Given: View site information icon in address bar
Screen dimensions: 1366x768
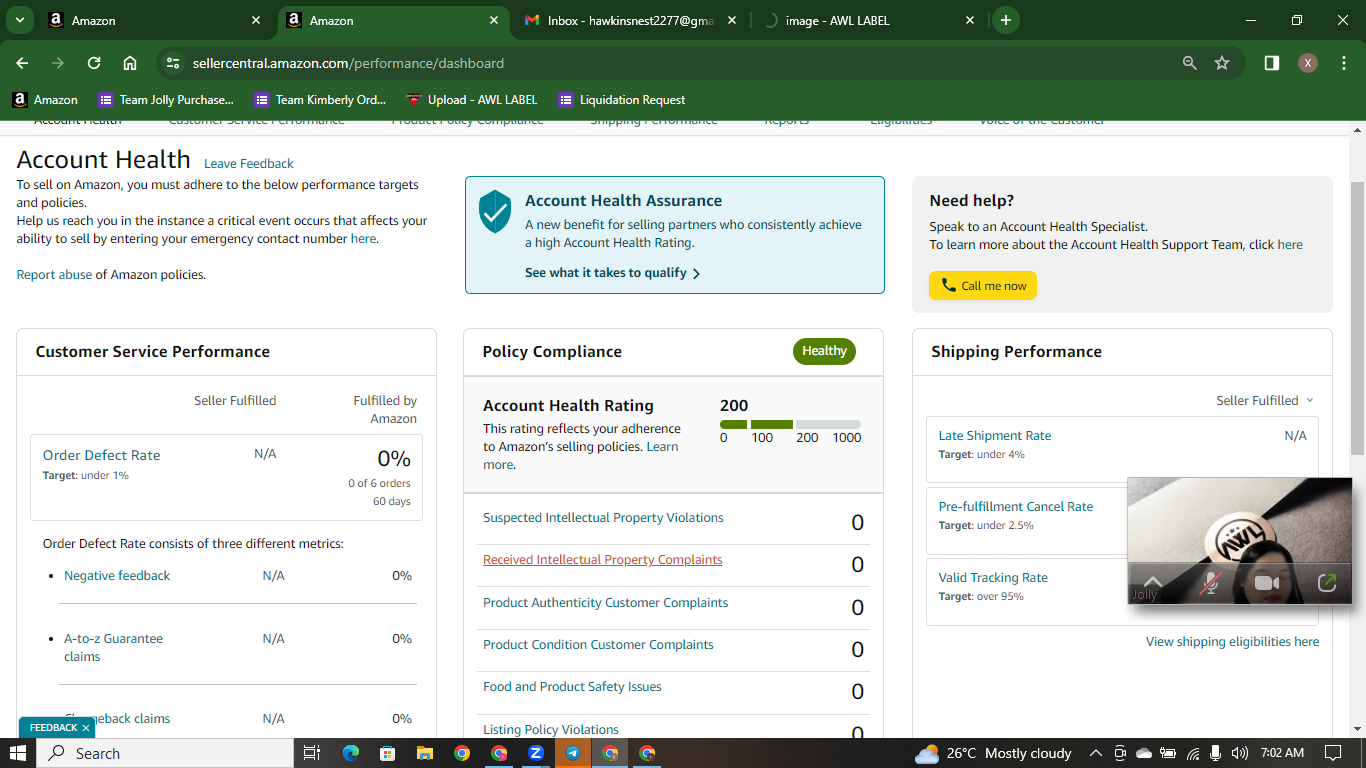Looking at the screenshot, I should [x=173, y=63].
